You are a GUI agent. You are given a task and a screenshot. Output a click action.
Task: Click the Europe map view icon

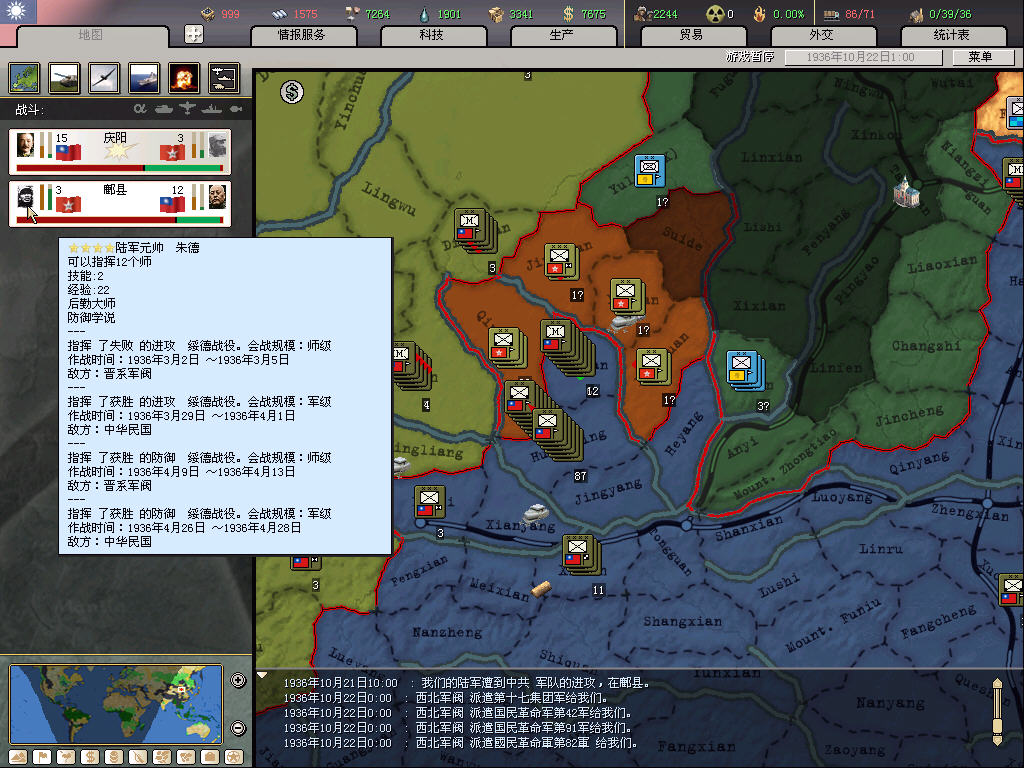(x=24, y=77)
